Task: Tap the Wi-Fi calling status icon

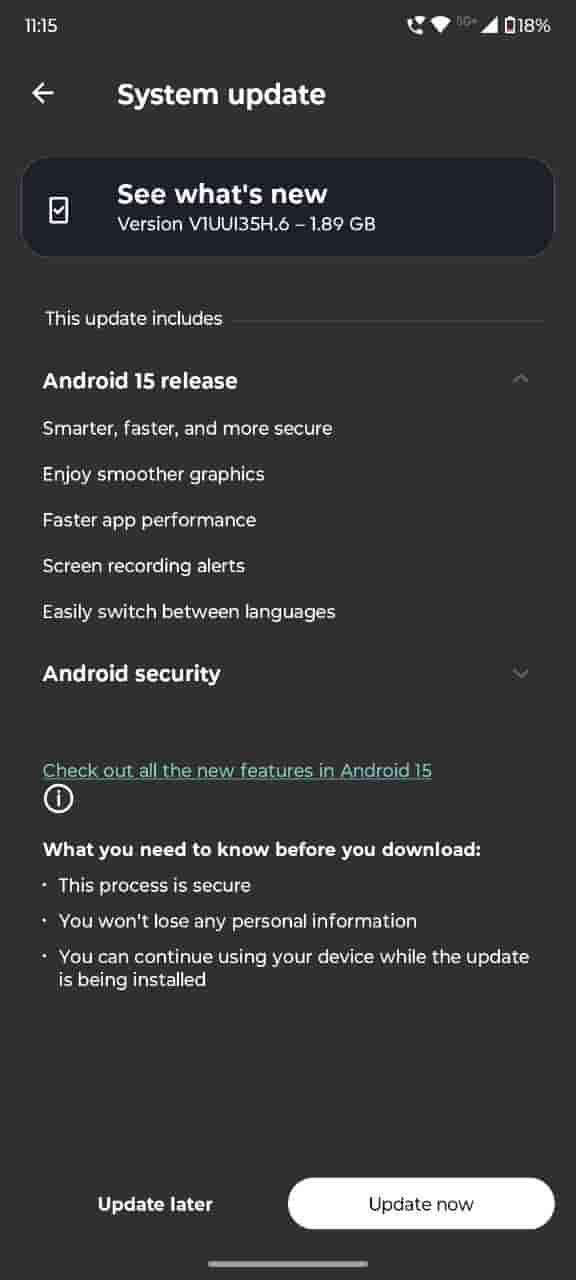Action: tap(415, 26)
